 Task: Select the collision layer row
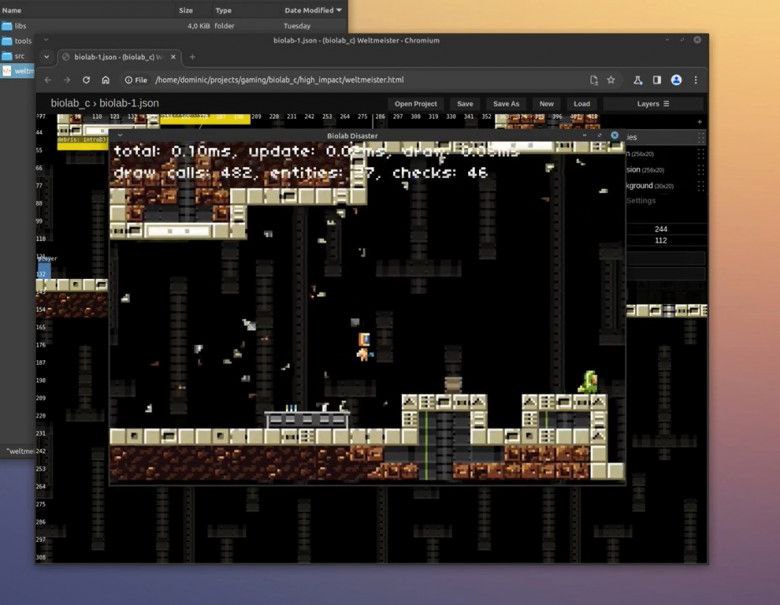tap(664, 170)
